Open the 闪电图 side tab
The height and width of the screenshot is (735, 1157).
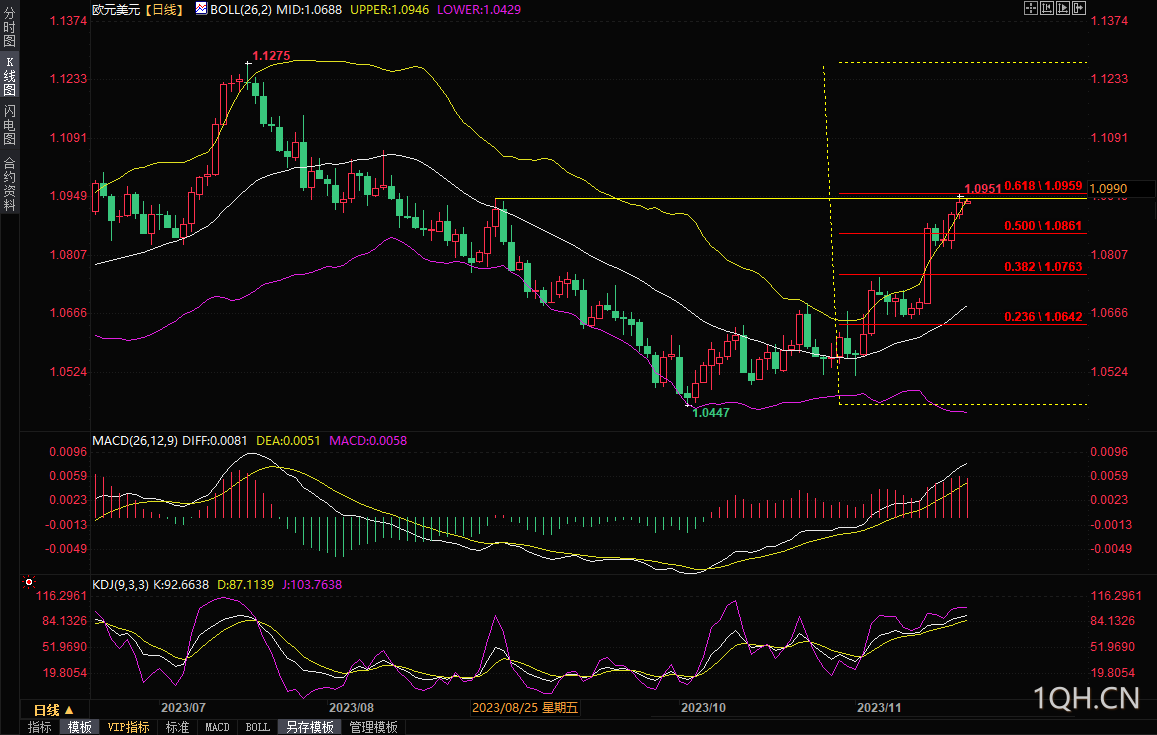click(x=9, y=125)
